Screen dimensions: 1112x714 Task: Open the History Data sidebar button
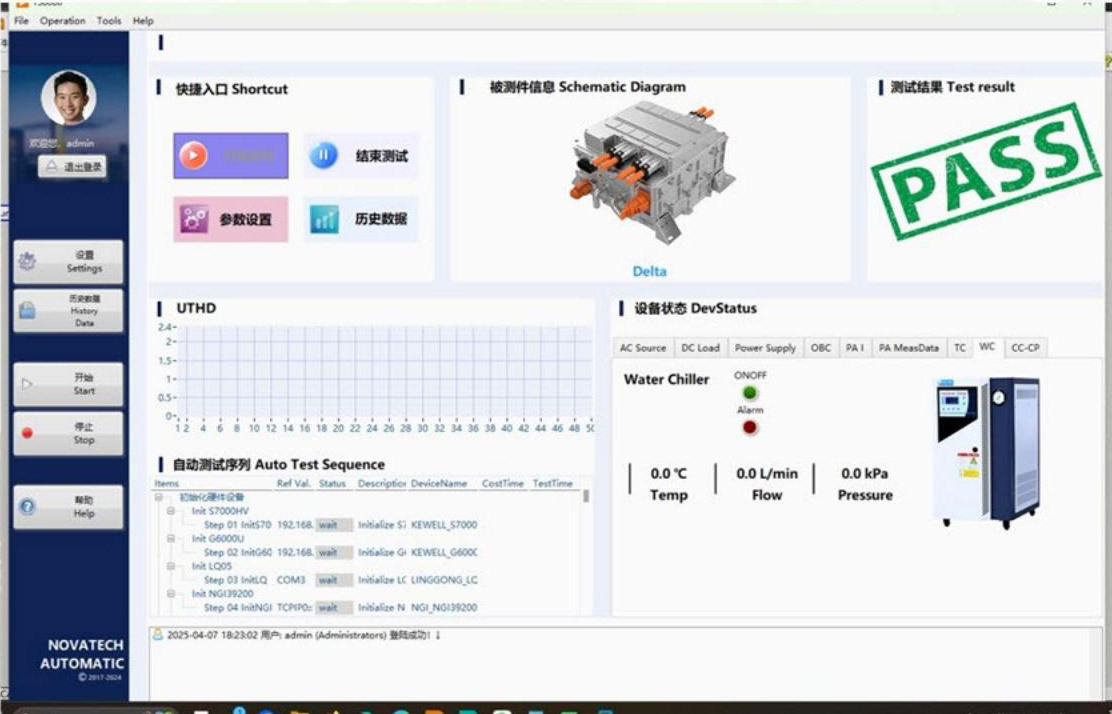click(x=68, y=311)
